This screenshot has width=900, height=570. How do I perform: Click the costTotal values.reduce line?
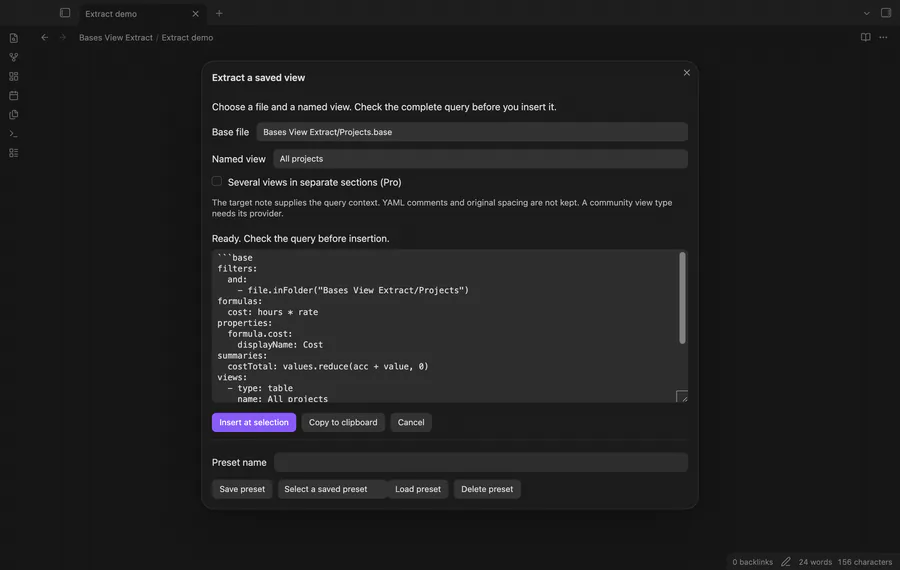pos(328,366)
